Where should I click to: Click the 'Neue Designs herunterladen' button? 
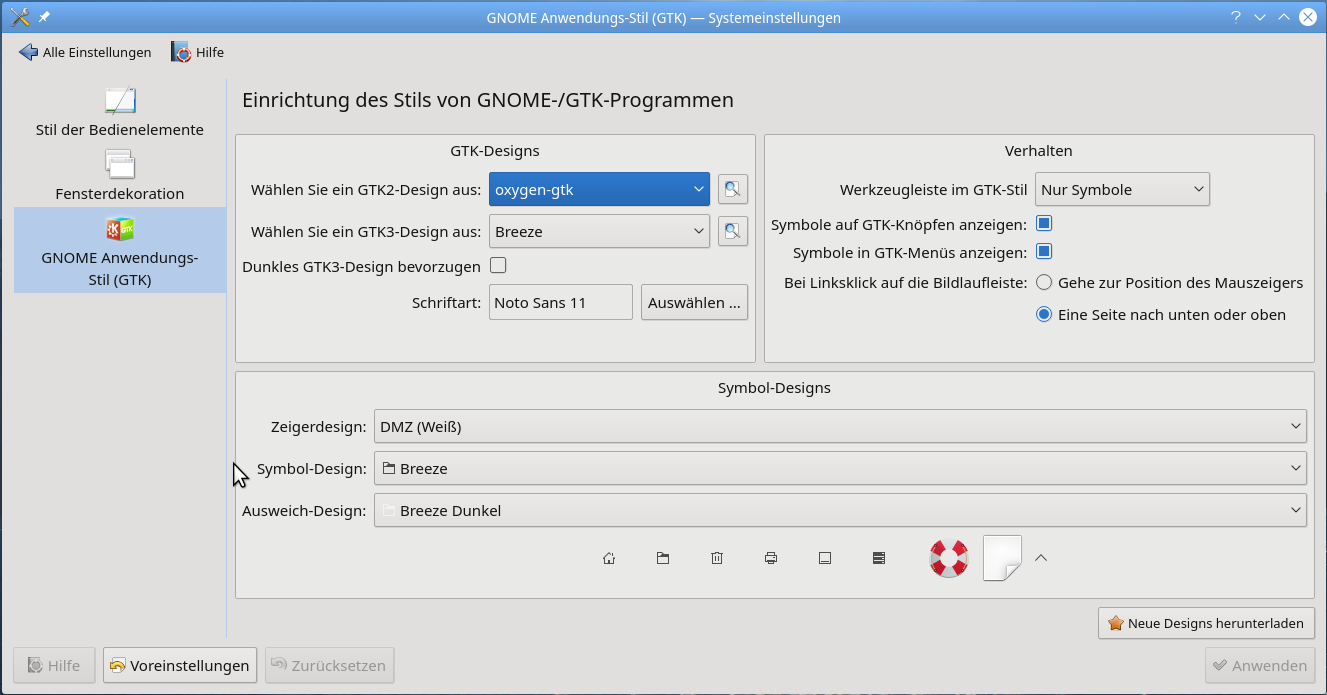[x=1205, y=623]
